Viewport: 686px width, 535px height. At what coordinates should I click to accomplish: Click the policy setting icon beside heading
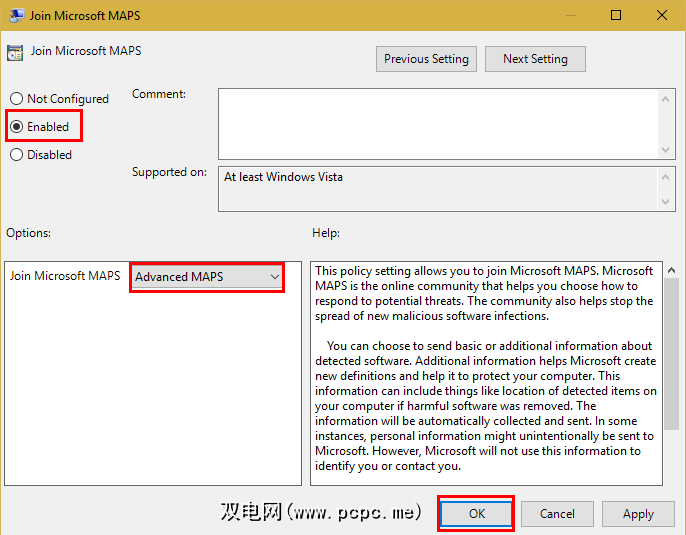[x=15, y=52]
